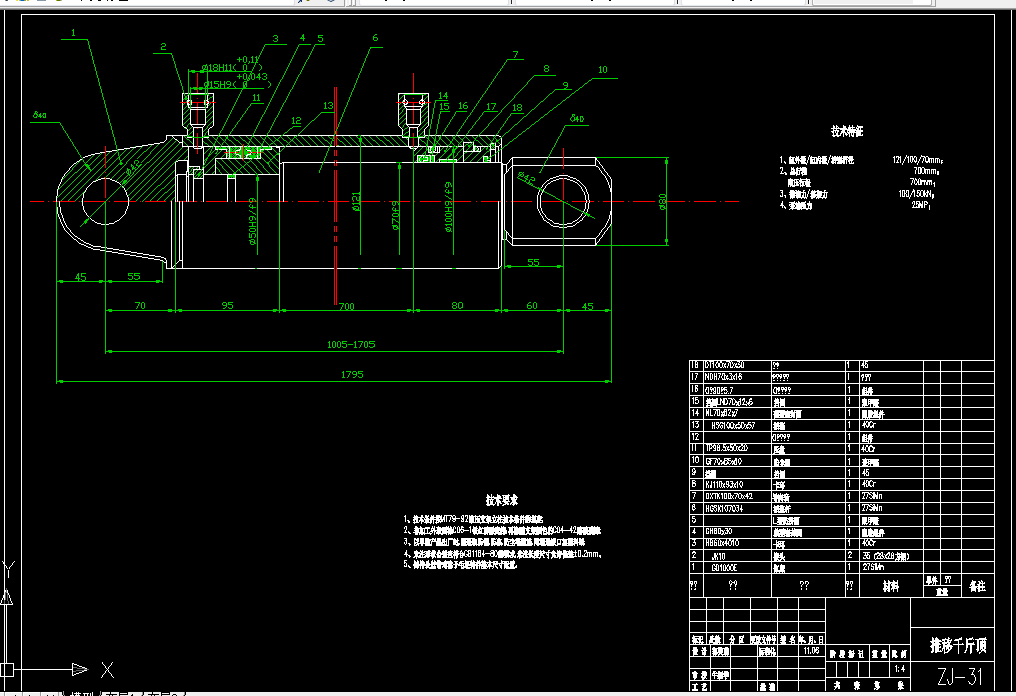The image size is (1016, 696).
Task: Pick callout balloon number 3
Action: (x=275, y=39)
